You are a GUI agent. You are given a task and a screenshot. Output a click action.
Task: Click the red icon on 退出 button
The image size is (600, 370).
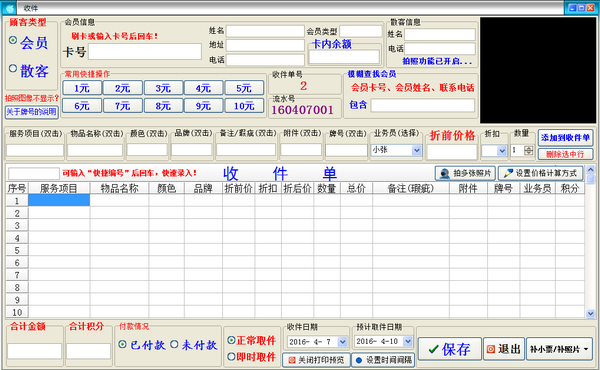tap(491, 349)
